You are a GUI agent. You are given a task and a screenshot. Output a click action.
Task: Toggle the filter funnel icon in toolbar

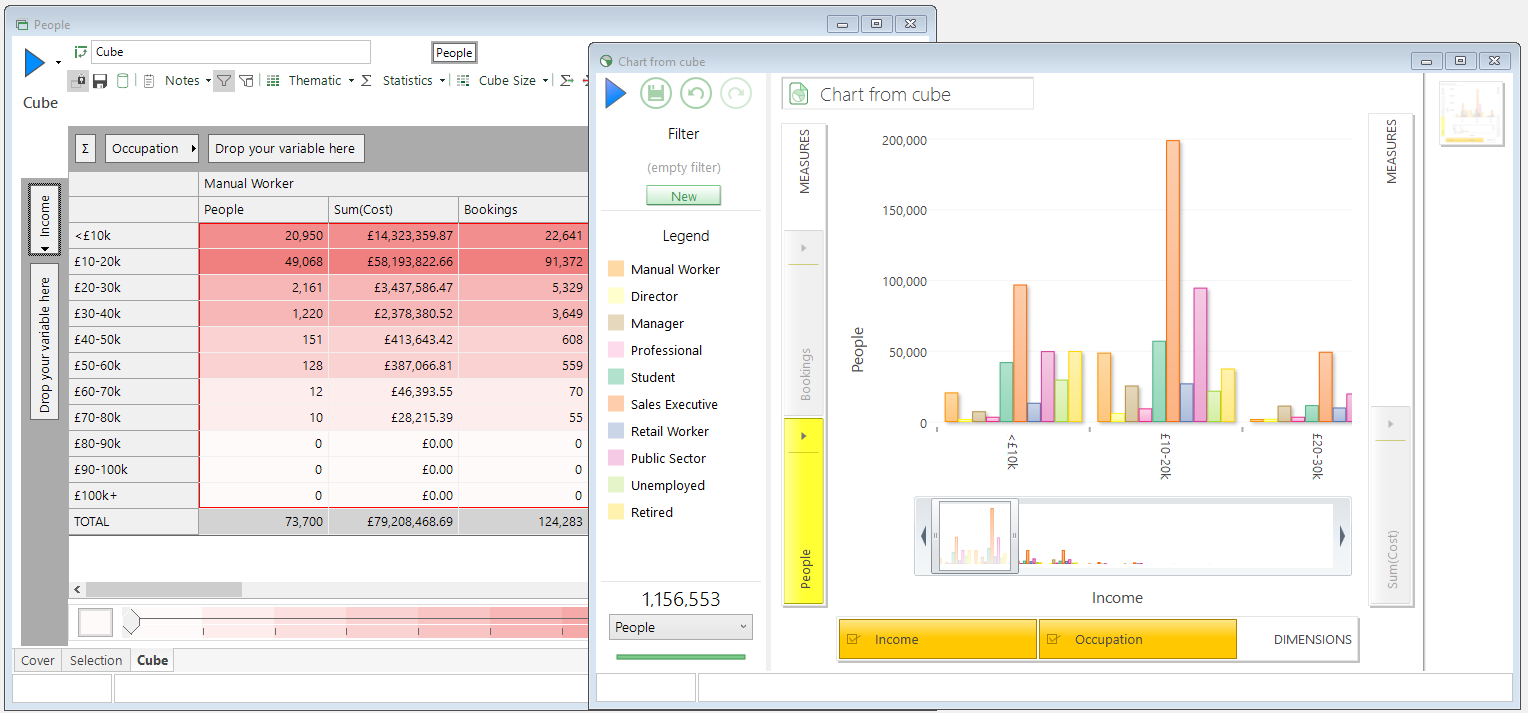(224, 81)
